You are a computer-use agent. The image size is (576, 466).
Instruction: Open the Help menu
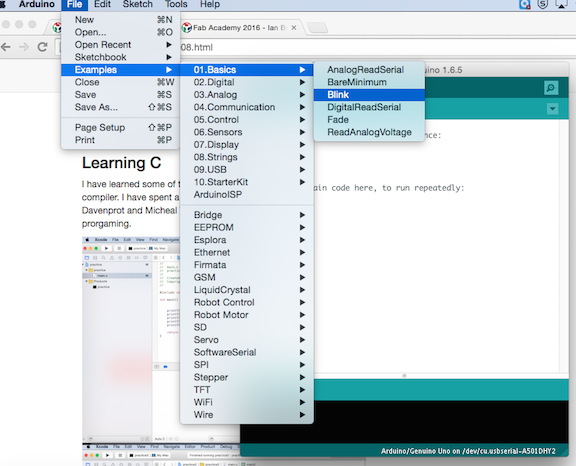click(x=210, y=4)
